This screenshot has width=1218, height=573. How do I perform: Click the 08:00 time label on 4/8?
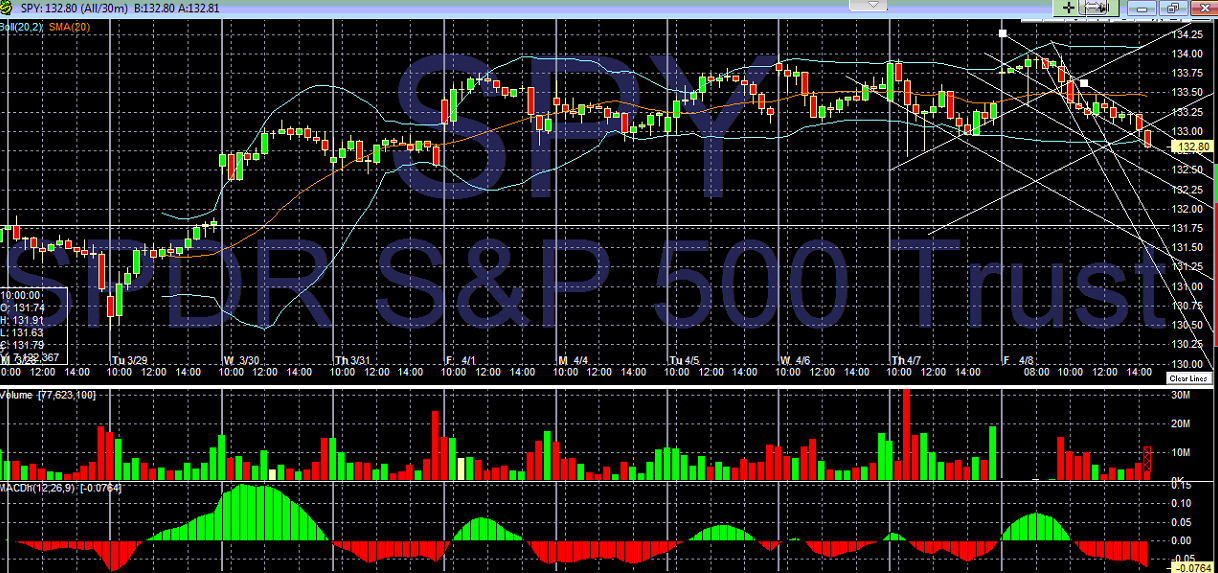coord(1036,371)
